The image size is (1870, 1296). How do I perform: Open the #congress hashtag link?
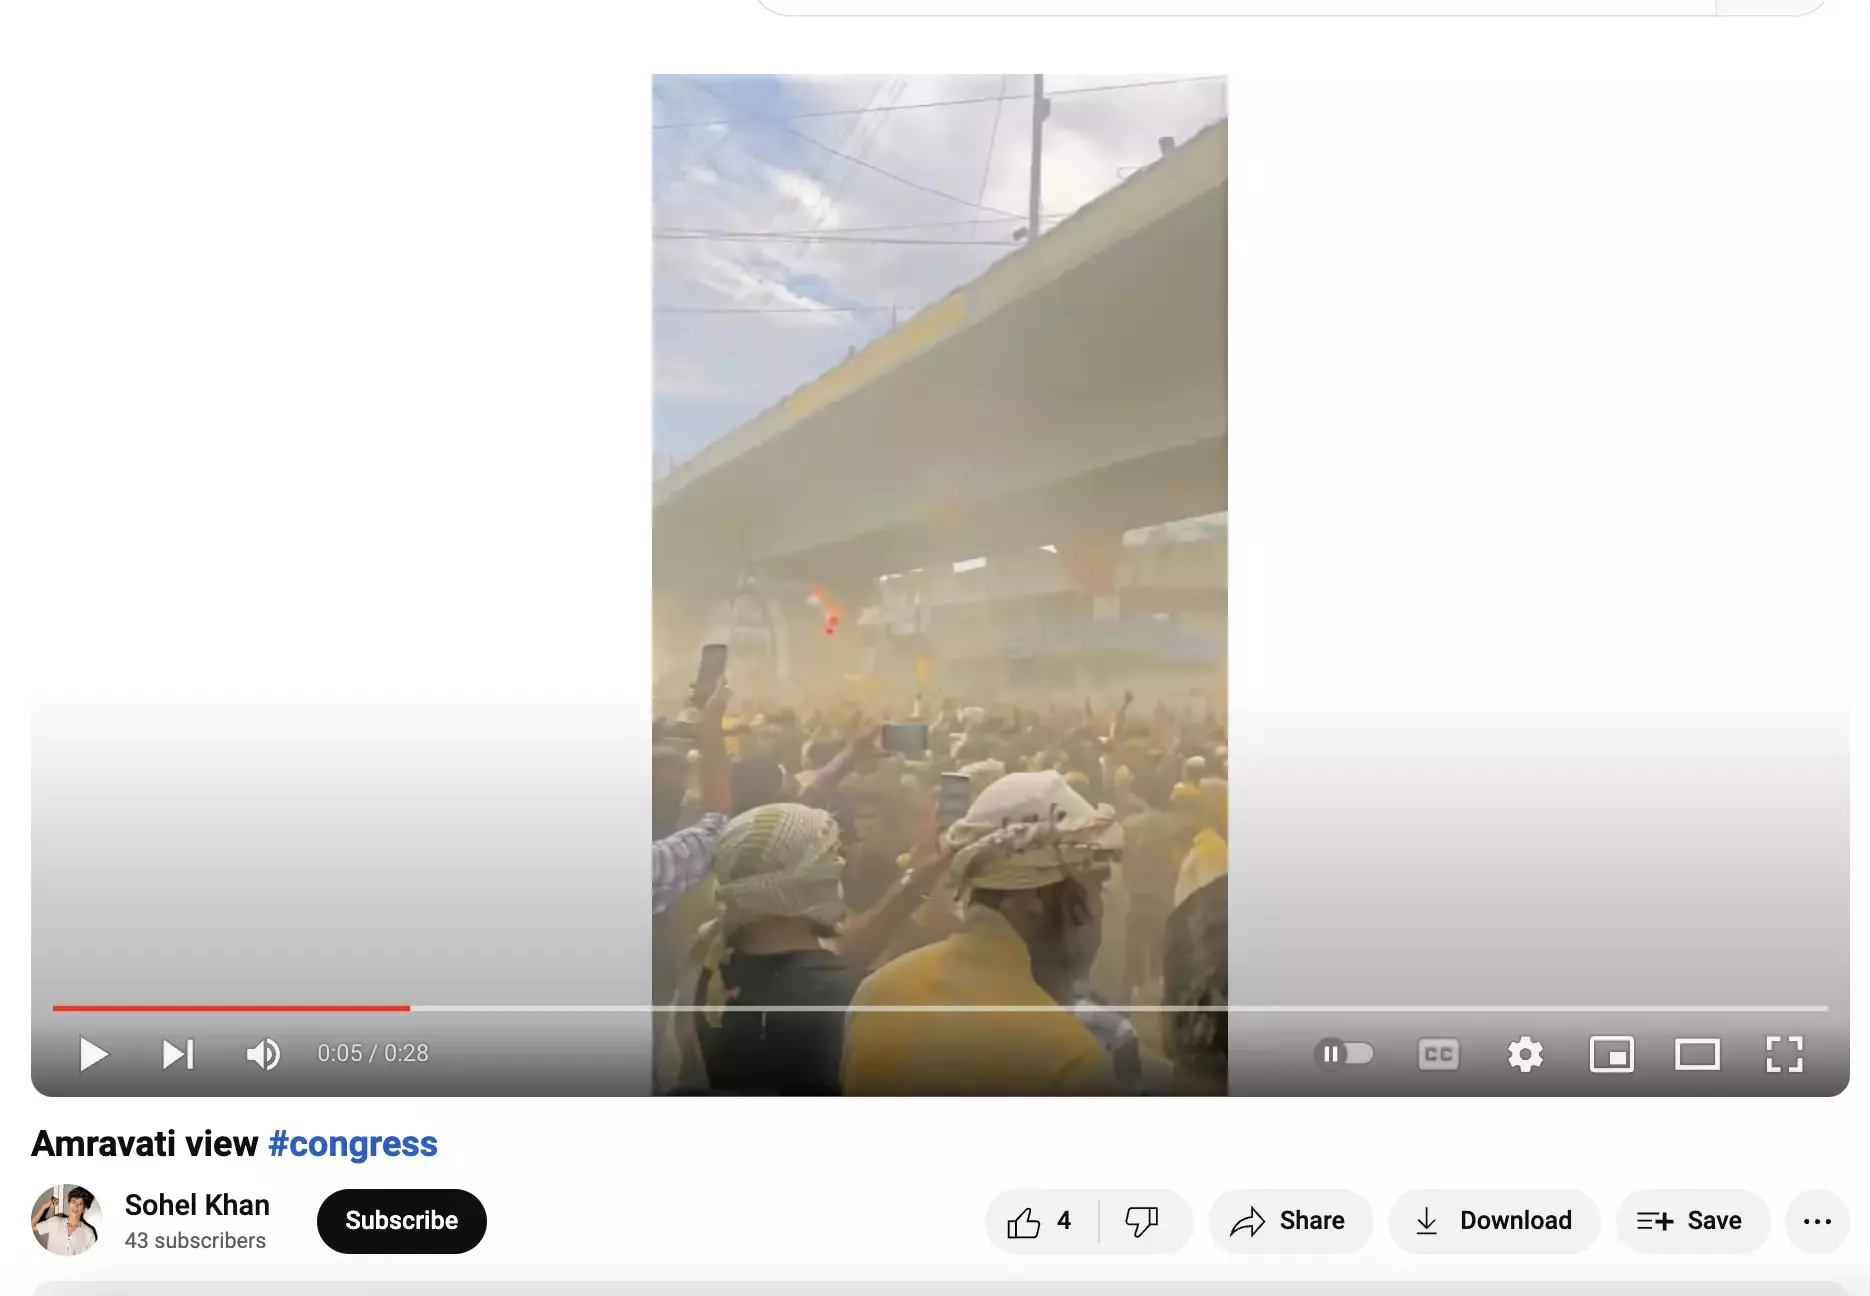pyautogui.click(x=352, y=1144)
